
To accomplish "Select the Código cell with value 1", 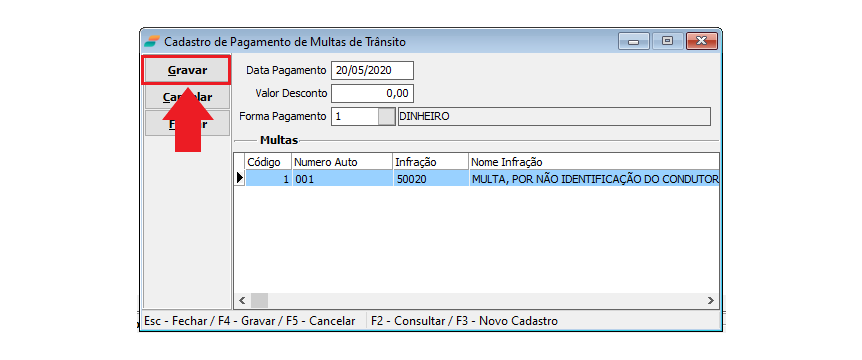I will [x=268, y=178].
